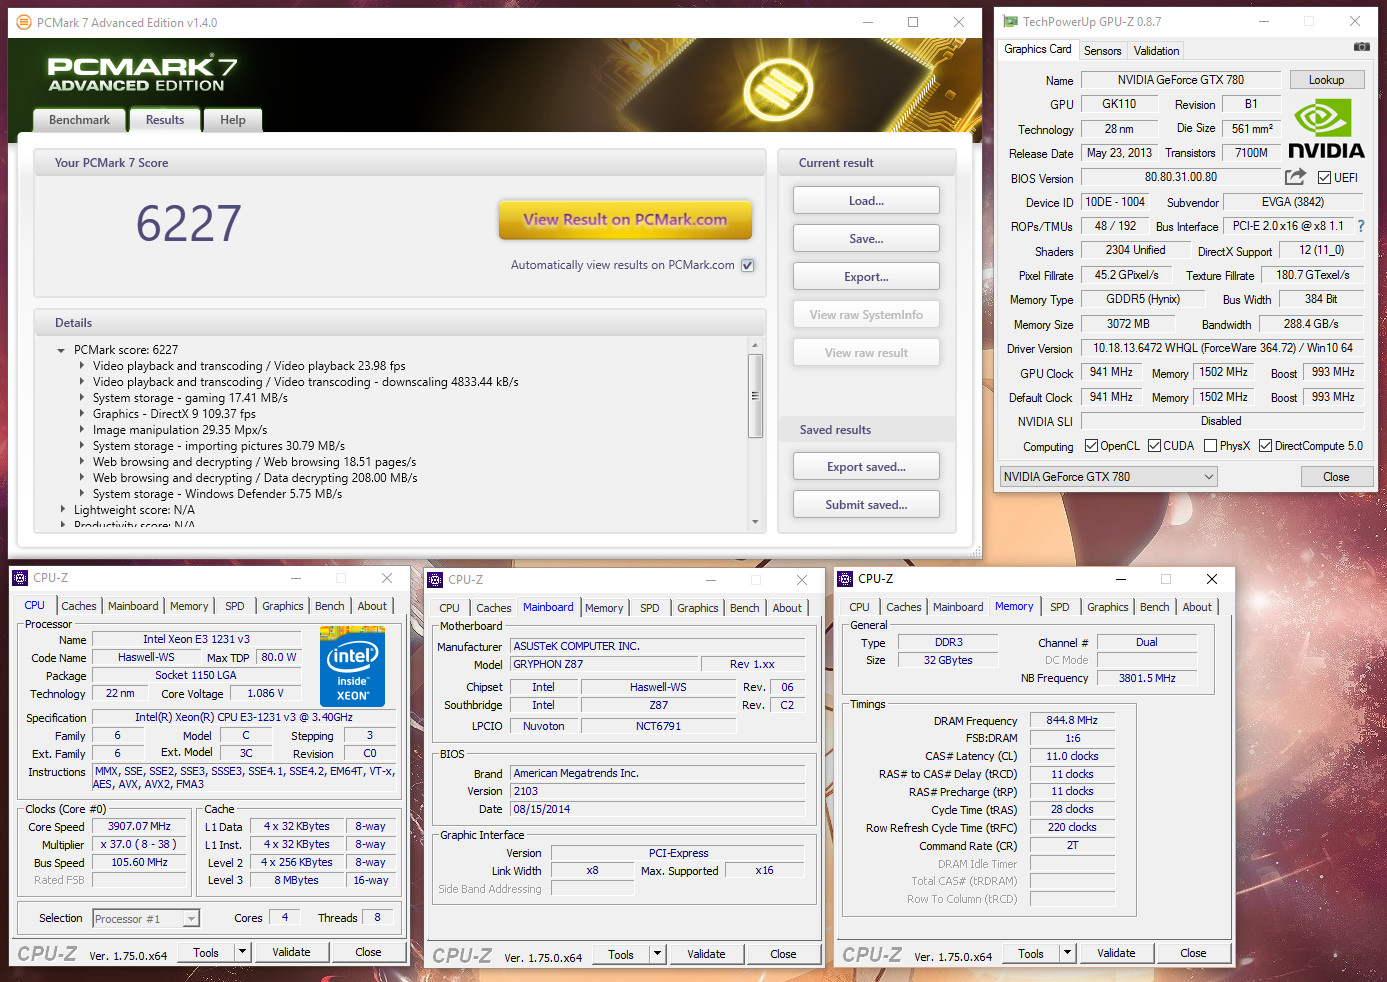Click the Export... button in PCMark 7
Screen dimensions: 1387x982
866,277
